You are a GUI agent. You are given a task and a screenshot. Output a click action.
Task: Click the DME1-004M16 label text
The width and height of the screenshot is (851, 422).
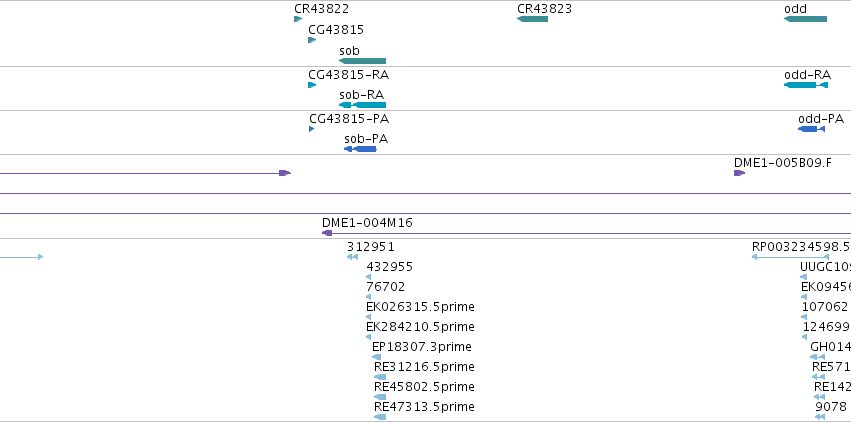pyautogui.click(x=367, y=223)
